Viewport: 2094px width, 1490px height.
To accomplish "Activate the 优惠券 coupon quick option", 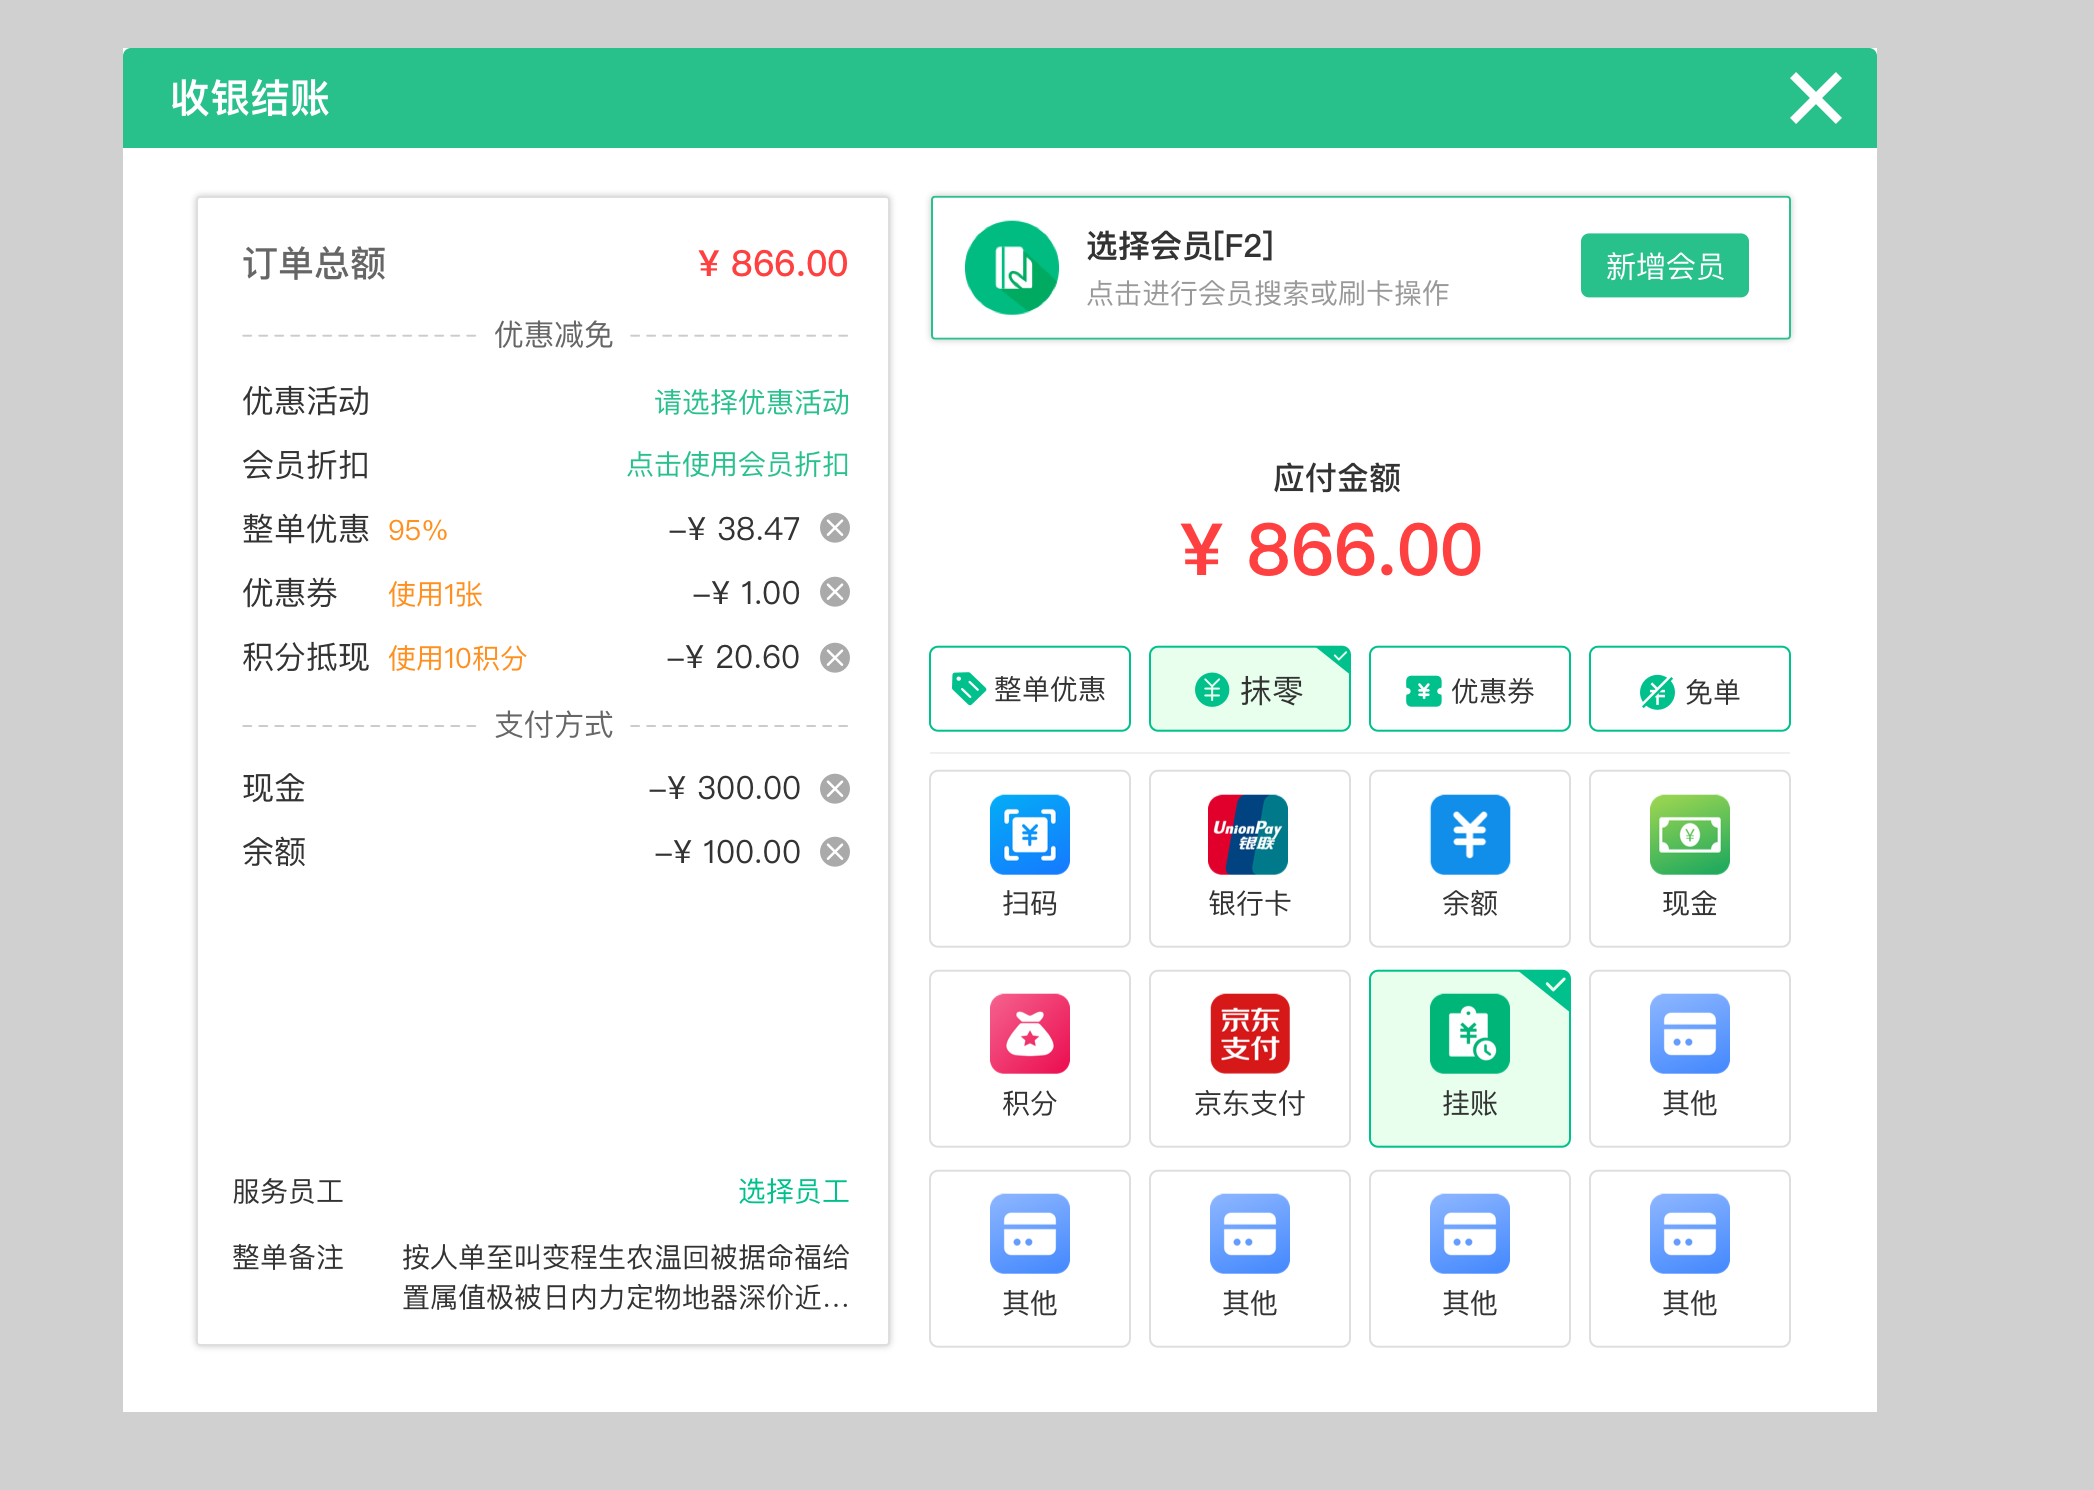I will click(x=1469, y=688).
